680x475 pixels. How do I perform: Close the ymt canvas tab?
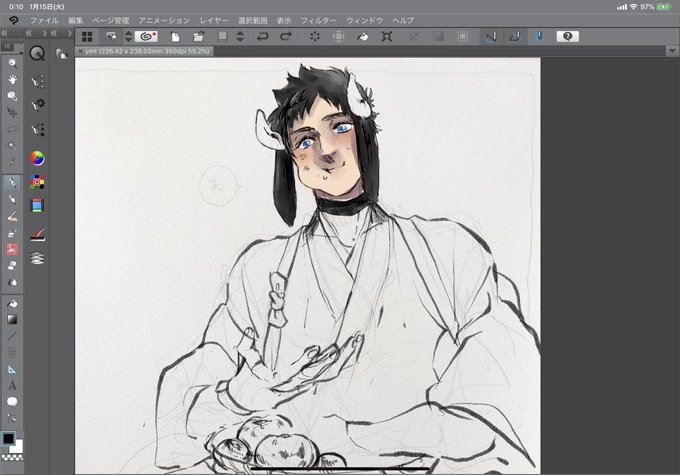click(81, 52)
